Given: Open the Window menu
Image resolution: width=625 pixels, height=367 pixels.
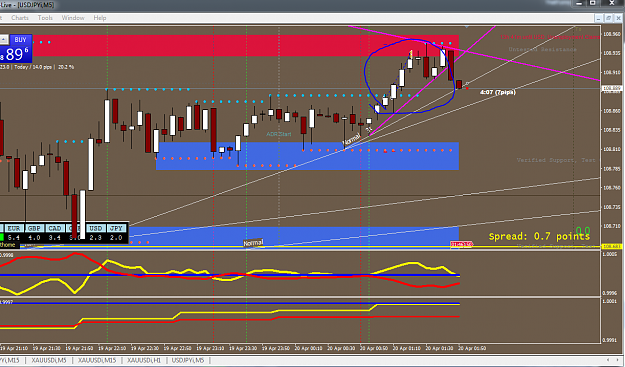Looking at the screenshot, I should [x=73, y=18].
